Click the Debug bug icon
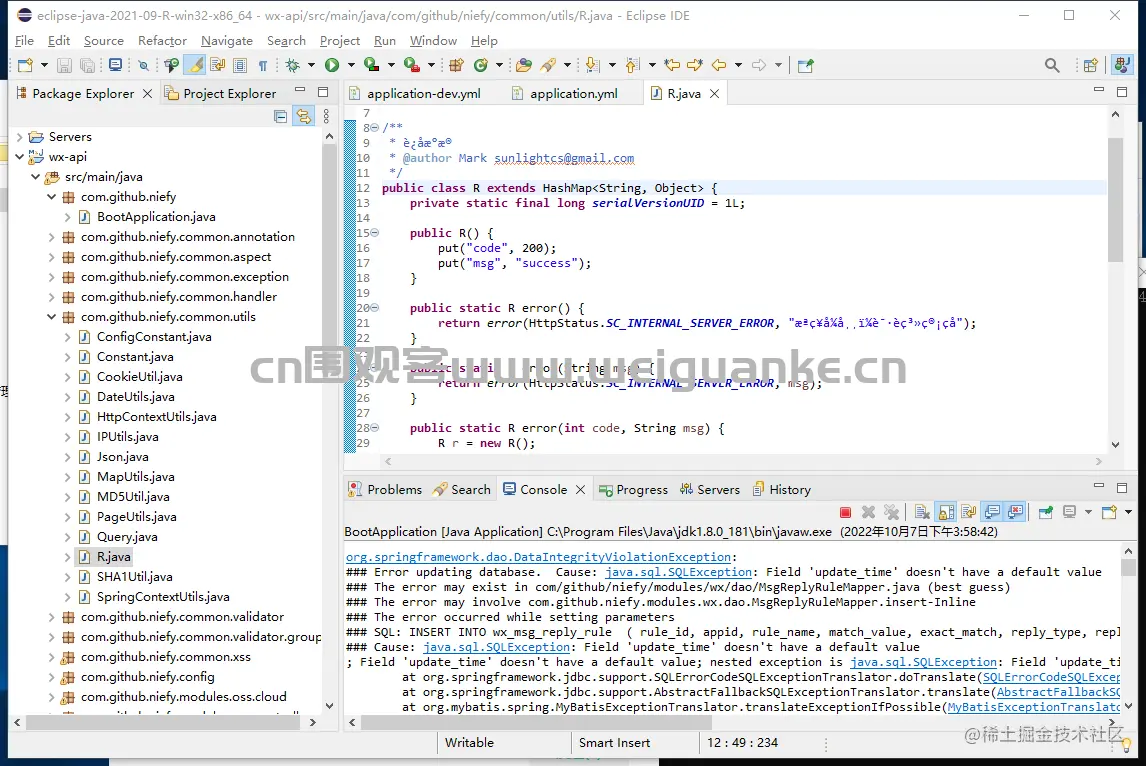Viewport: 1146px width, 766px height. [293, 65]
